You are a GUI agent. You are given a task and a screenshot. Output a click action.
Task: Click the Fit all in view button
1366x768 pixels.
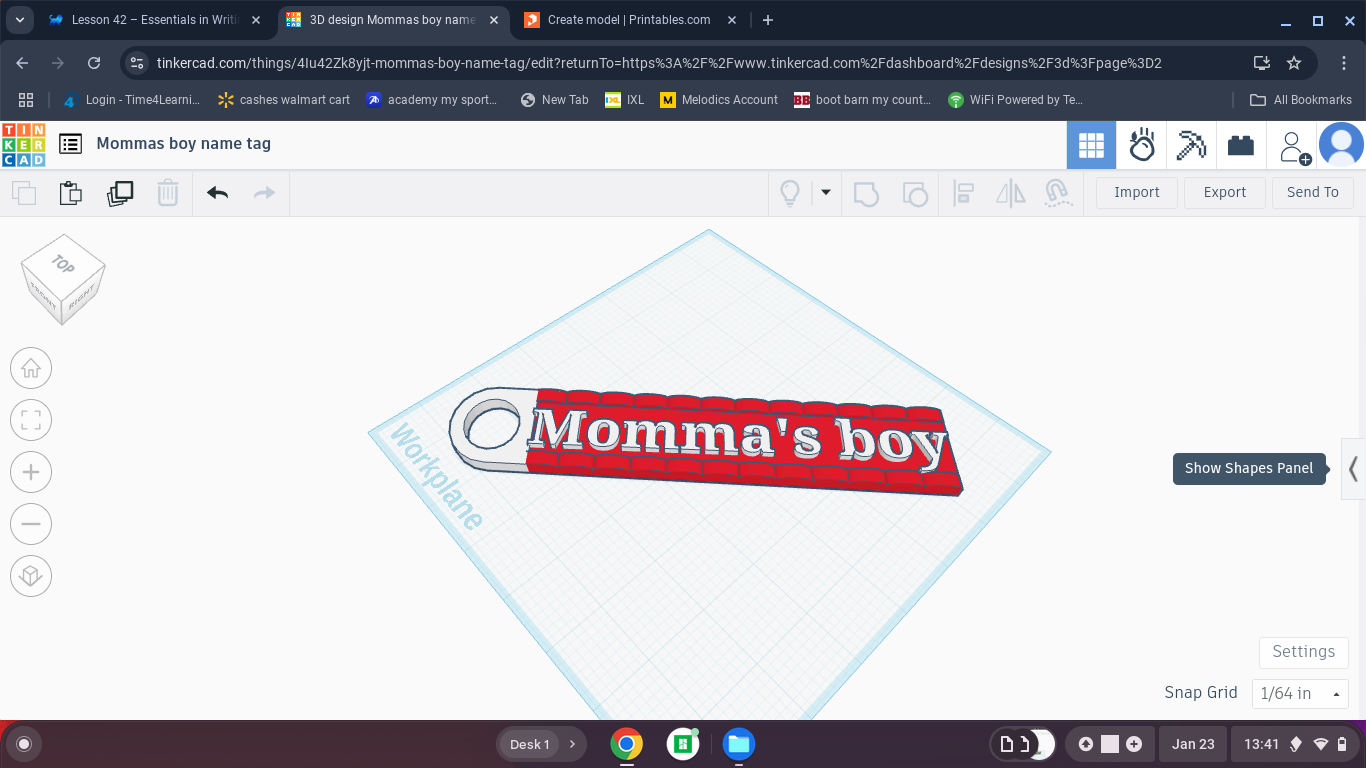(x=31, y=420)
